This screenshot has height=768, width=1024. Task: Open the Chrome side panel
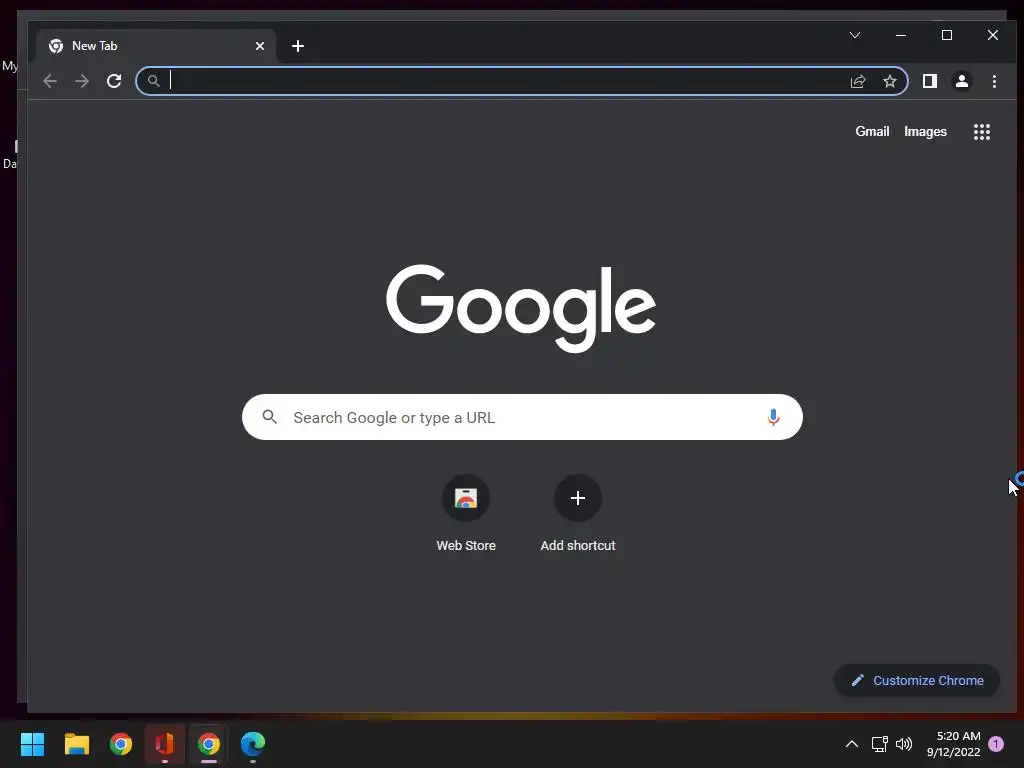click(930, 81)
